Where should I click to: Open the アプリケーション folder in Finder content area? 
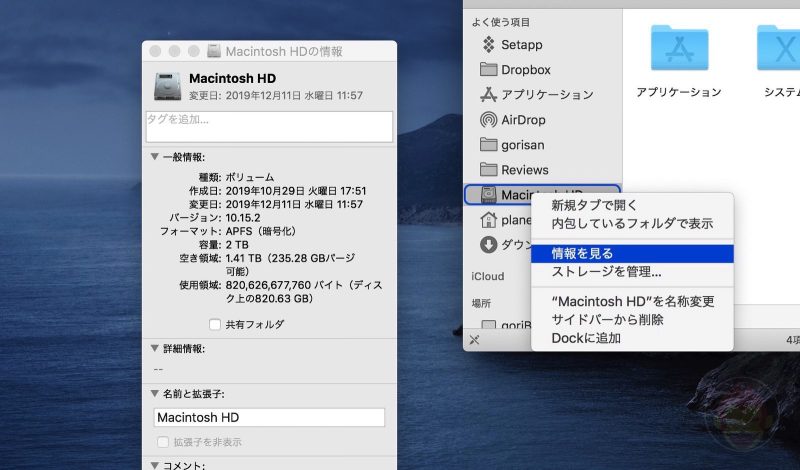coord(679,48)
